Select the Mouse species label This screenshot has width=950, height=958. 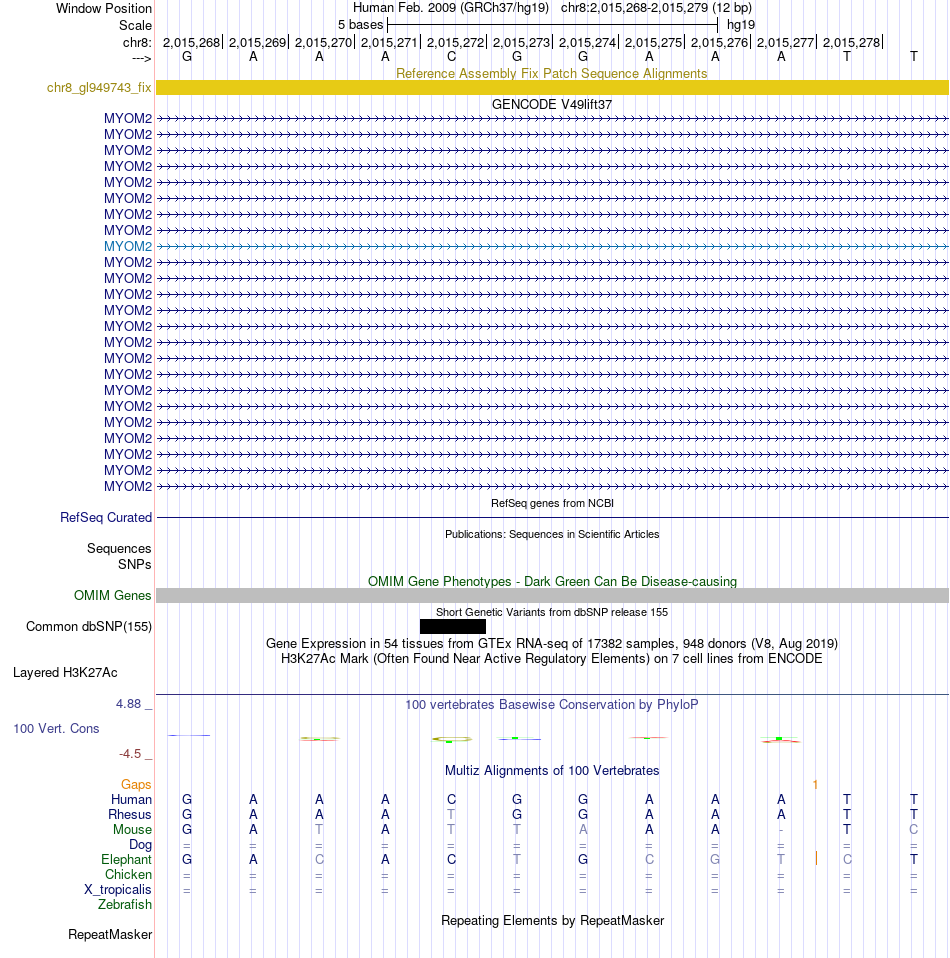click(x=132, y=829)
